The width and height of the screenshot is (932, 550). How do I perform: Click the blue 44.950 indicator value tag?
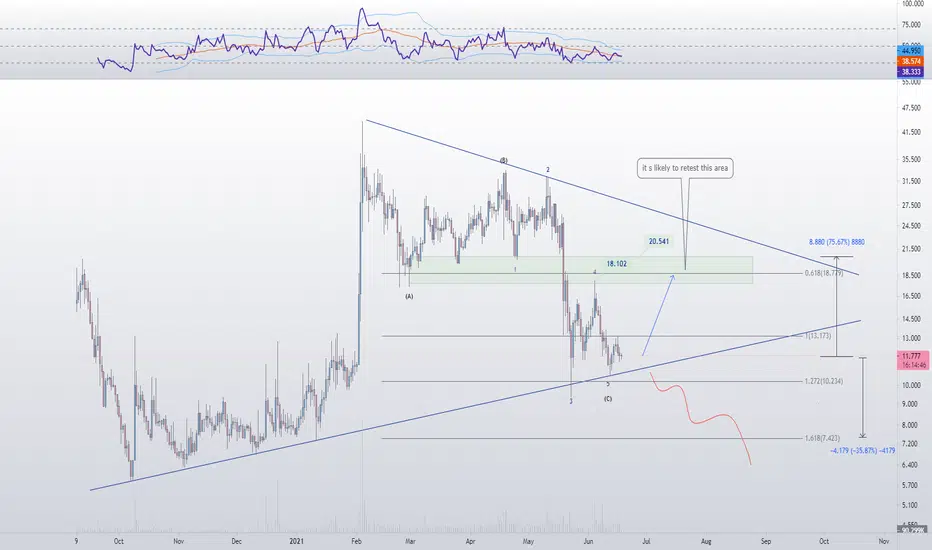coord(911,51)
